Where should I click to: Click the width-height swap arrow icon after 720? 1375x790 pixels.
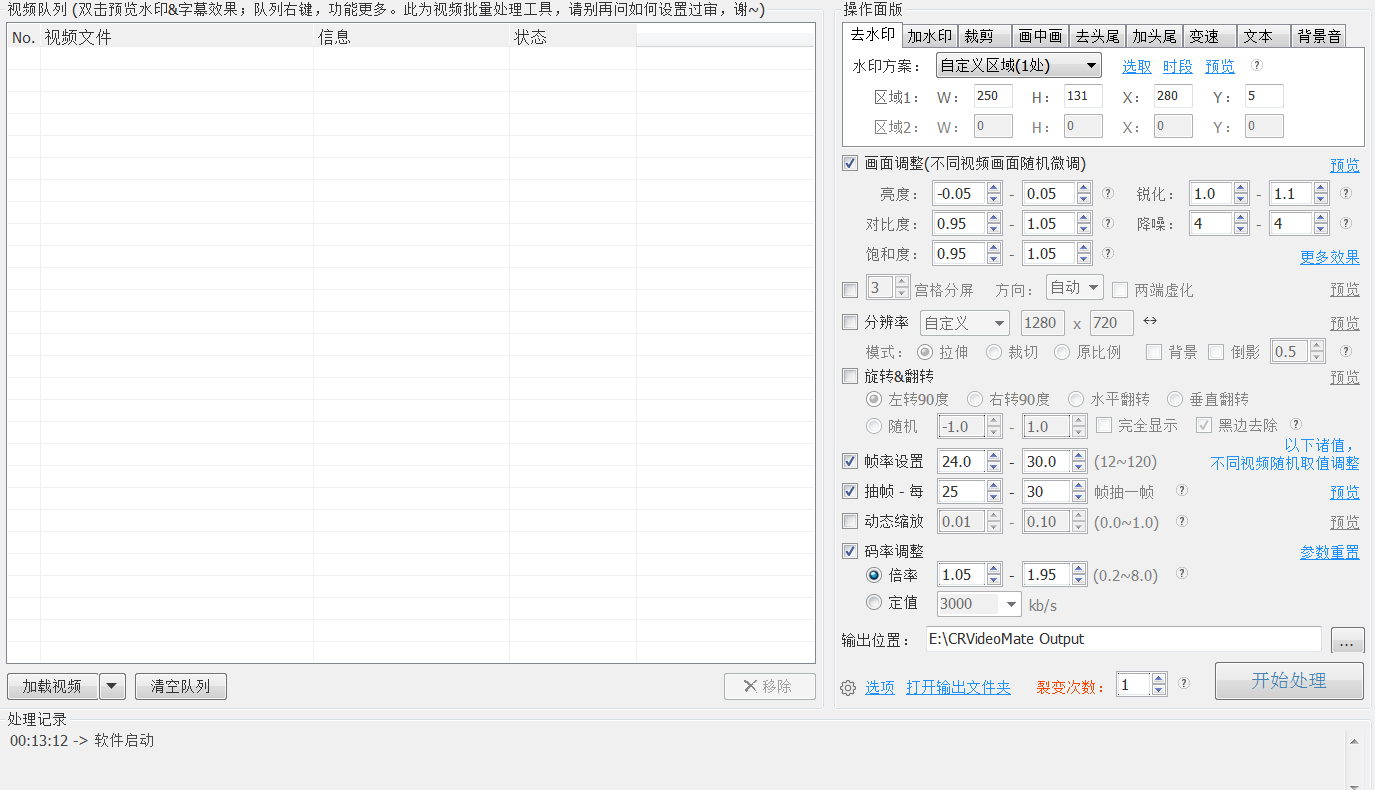[x=1150, y=321]
